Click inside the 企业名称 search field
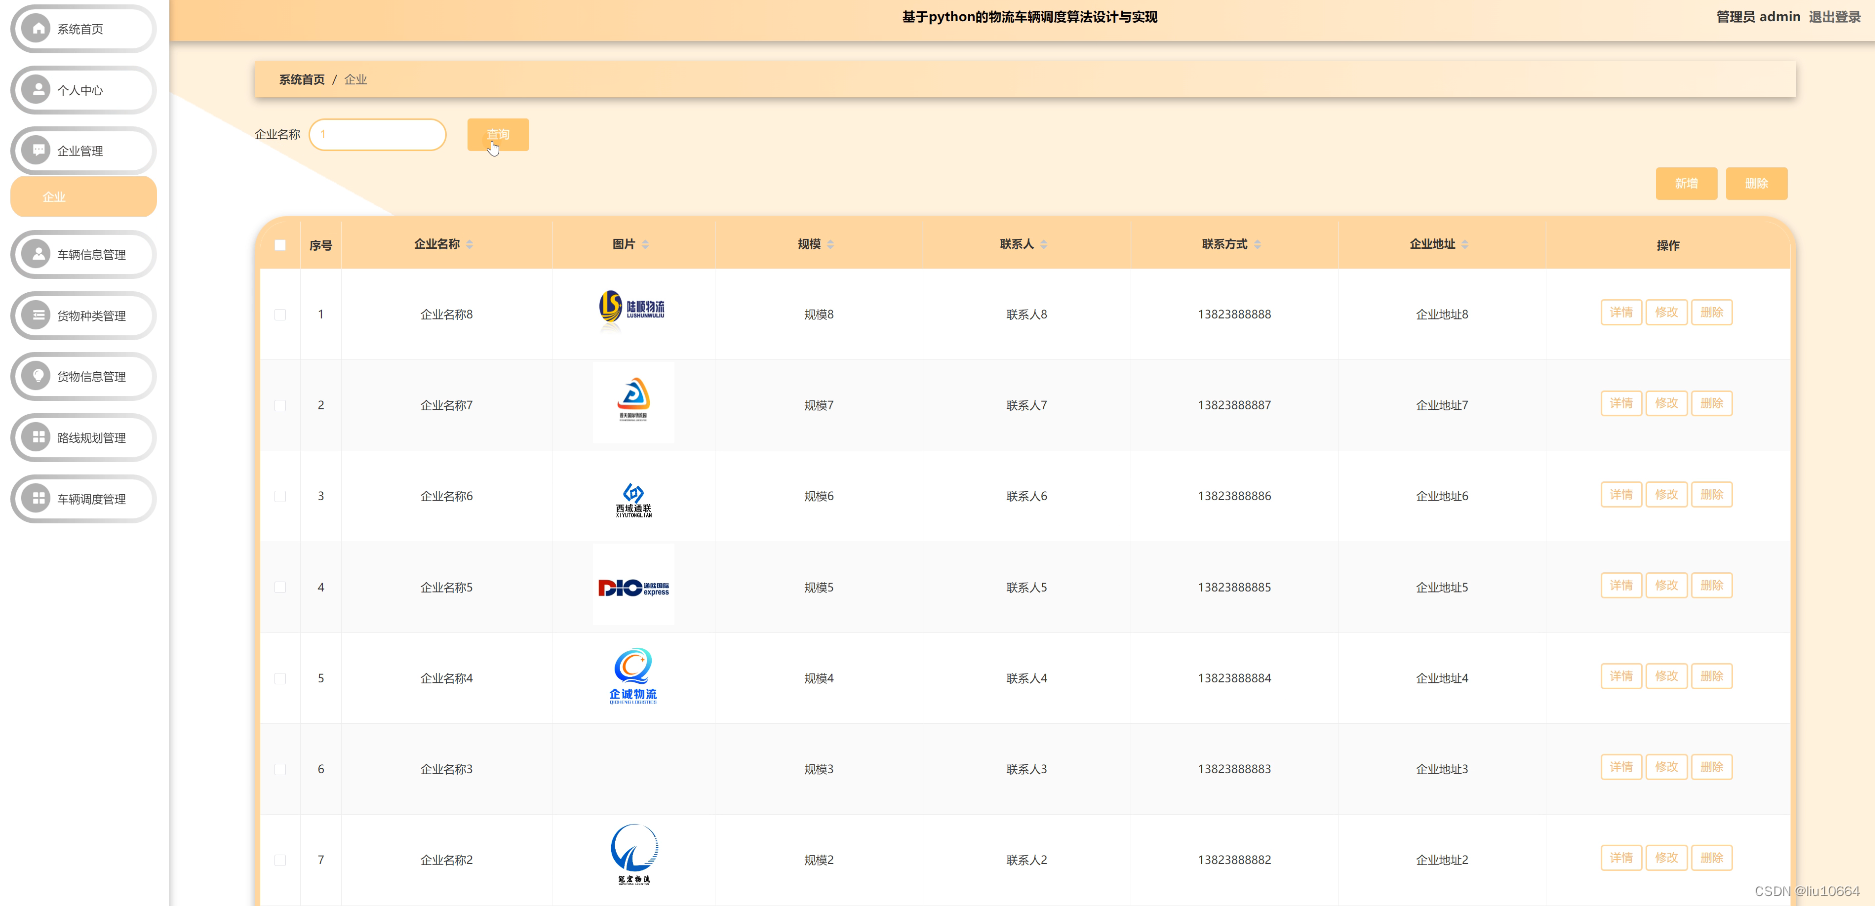Viewport: 1875px width, 906px height. (x=377, y=134)
